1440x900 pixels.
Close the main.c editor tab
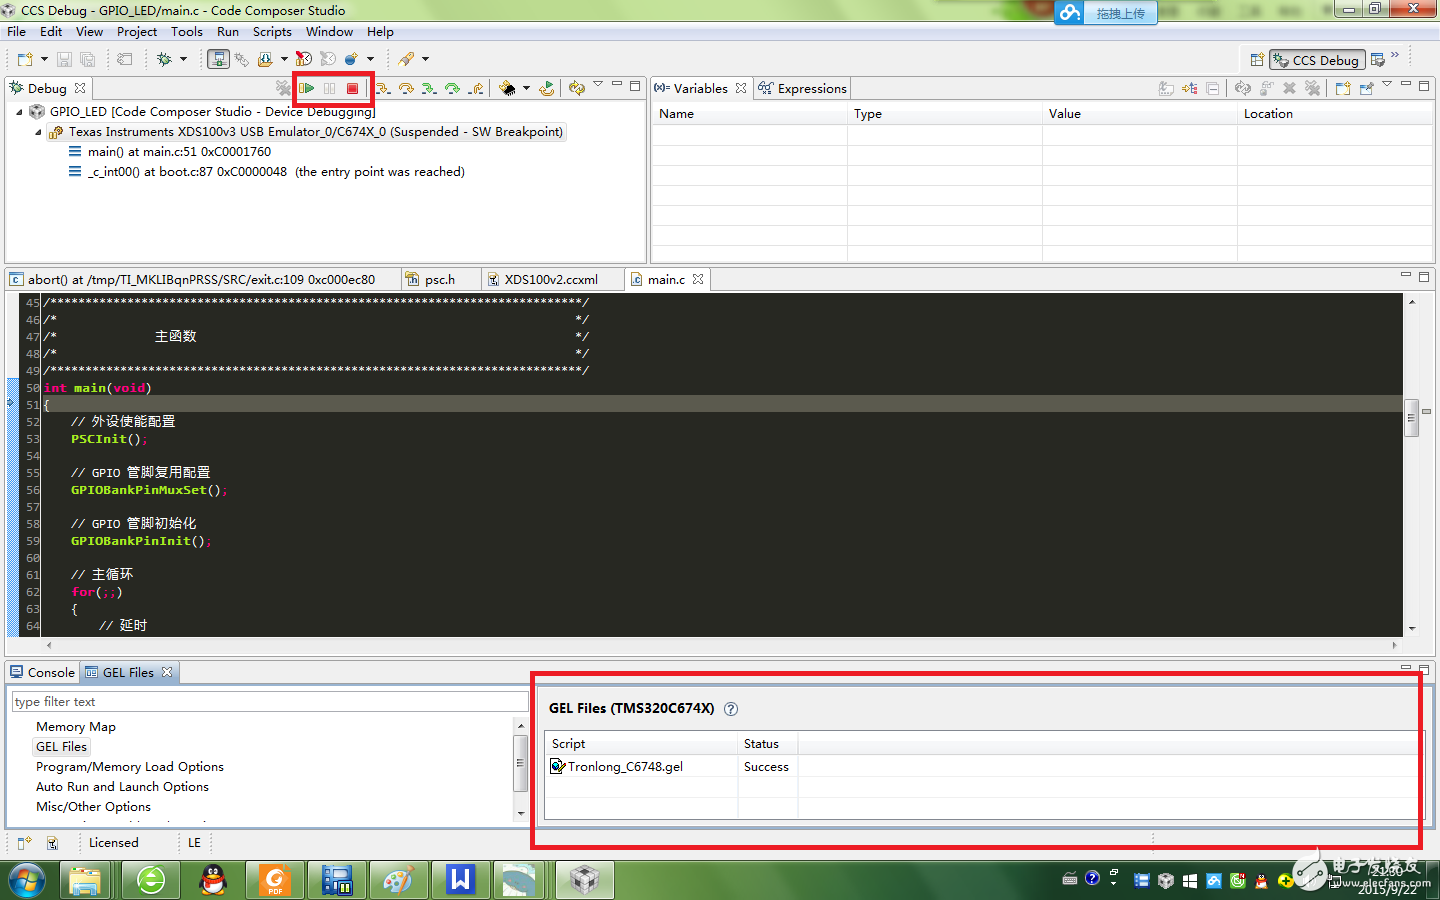pos(698,280)
